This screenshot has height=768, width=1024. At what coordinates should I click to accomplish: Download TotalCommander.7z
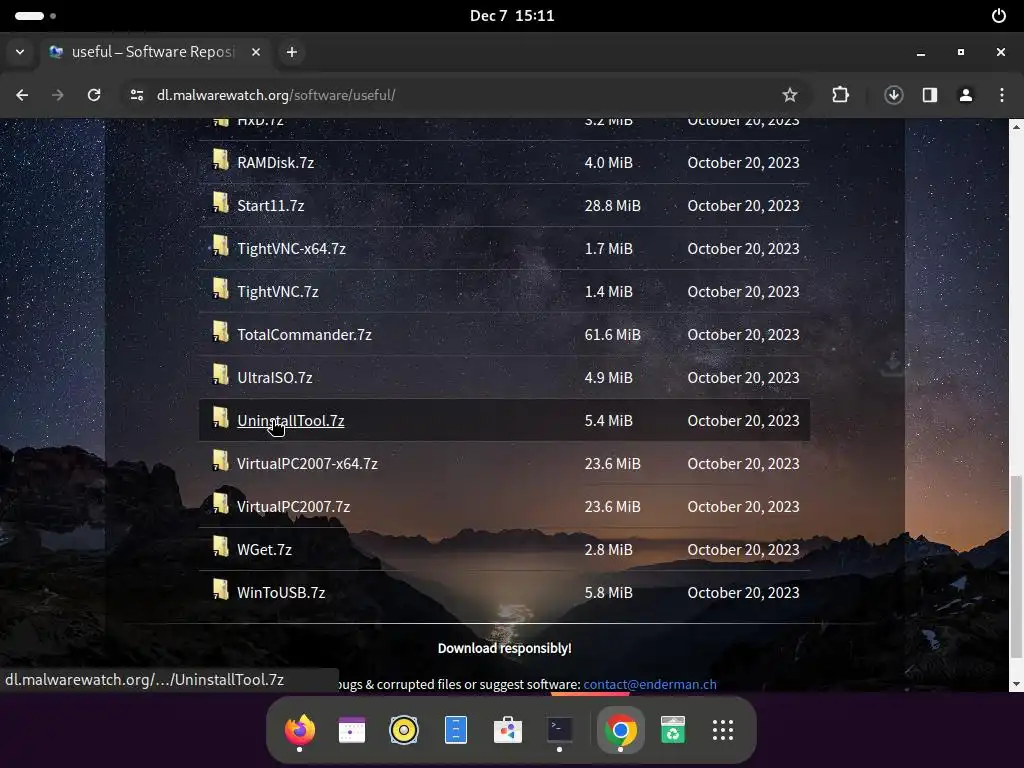pyautogui.click(x=304, y=335)
